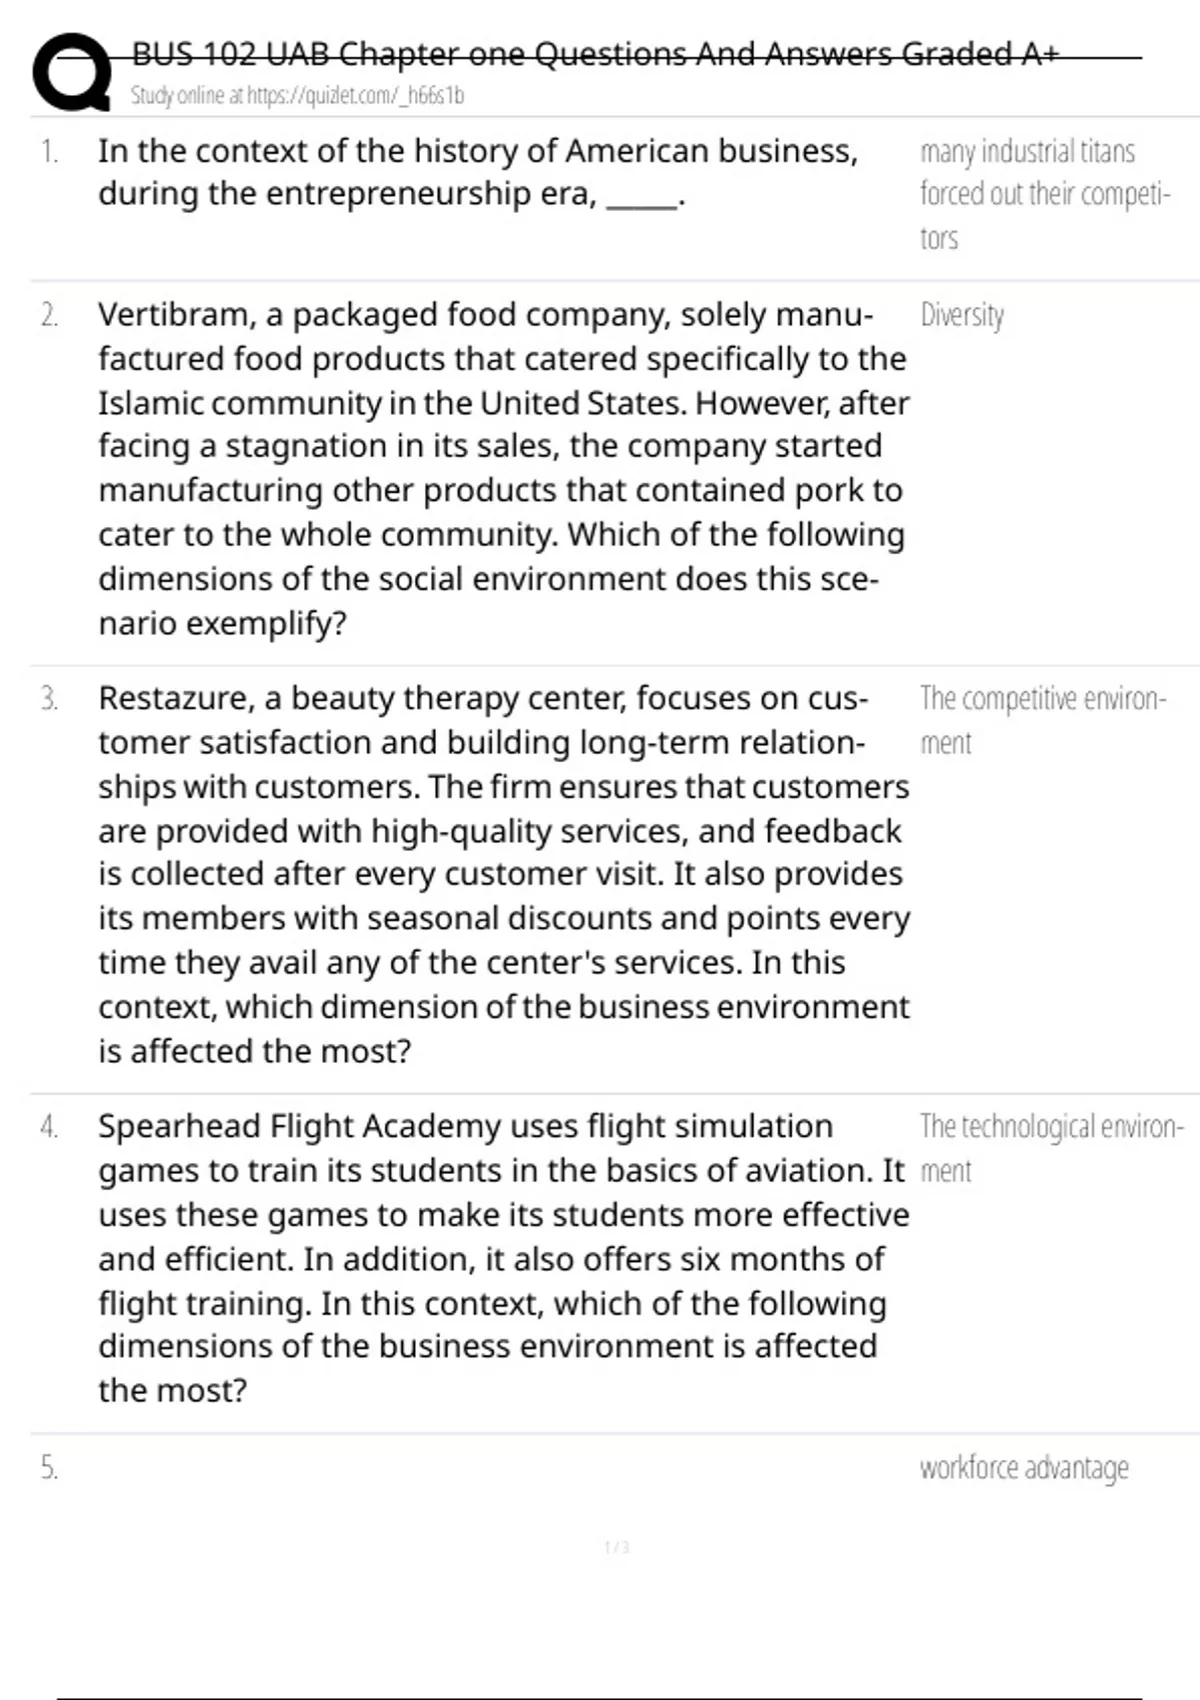Select question number 2 marker
Screen dimensions: 1200x1700
click(x=49, y=316)
